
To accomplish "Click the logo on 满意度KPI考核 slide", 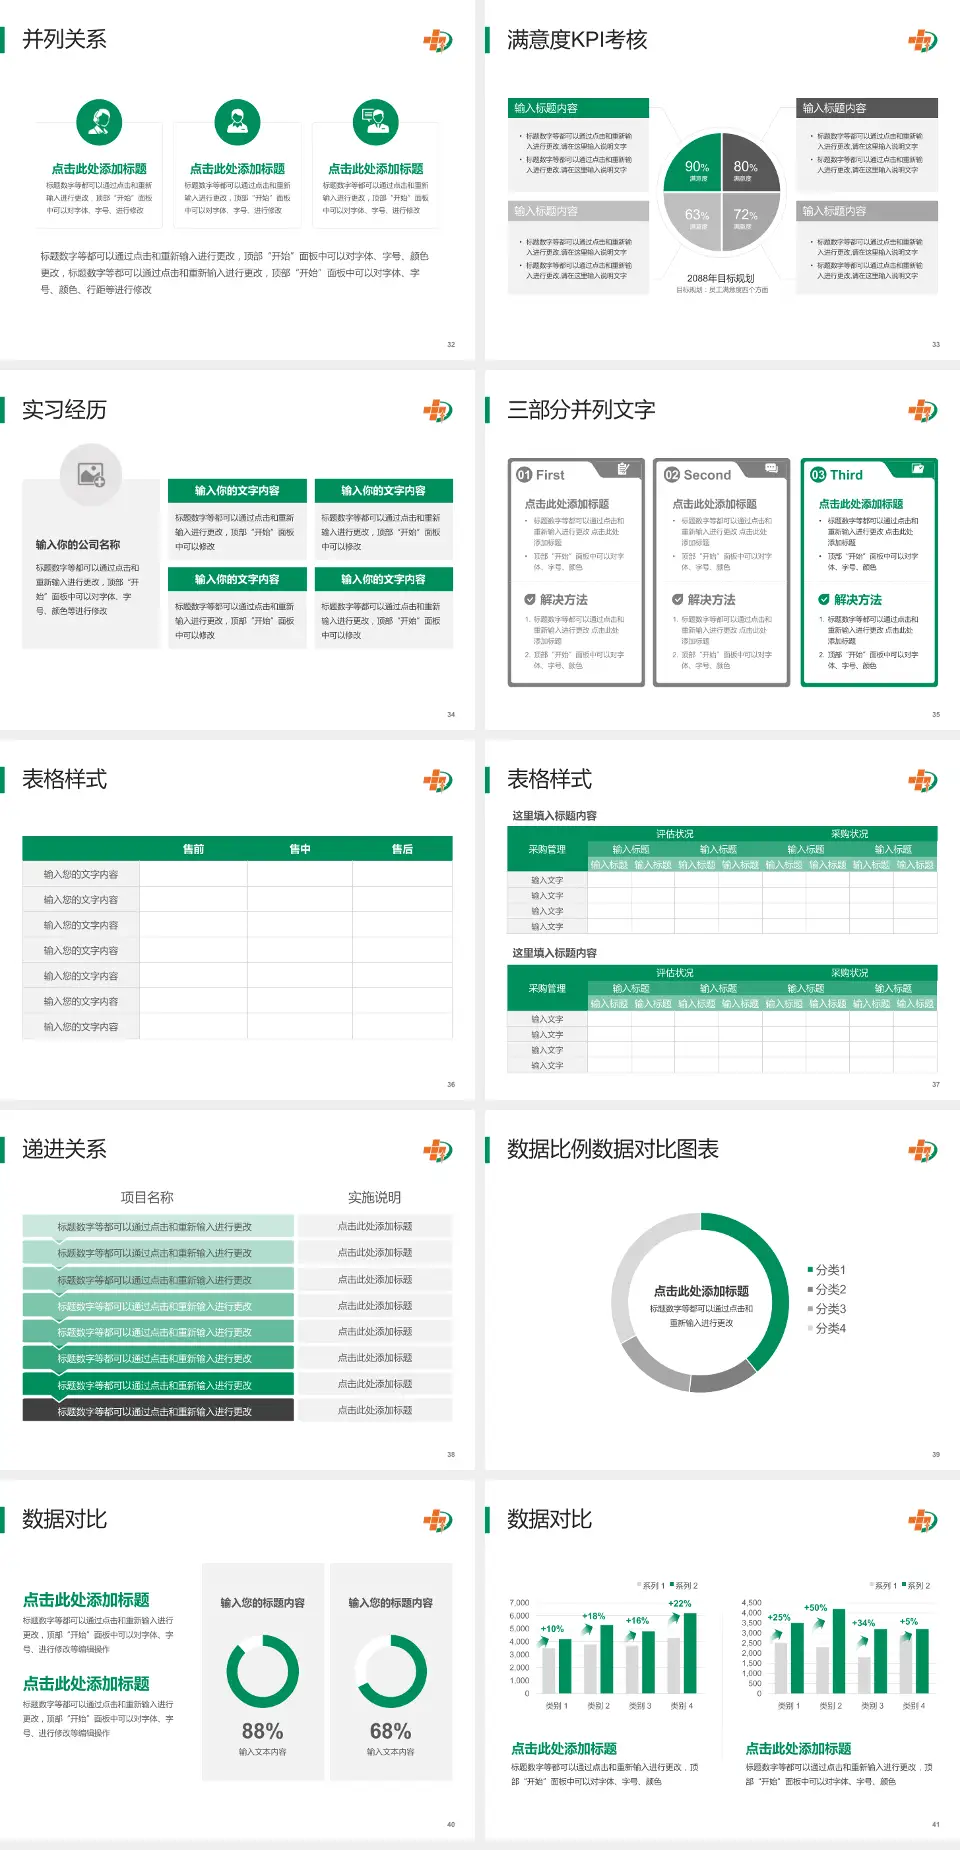I will coord(922,41).
